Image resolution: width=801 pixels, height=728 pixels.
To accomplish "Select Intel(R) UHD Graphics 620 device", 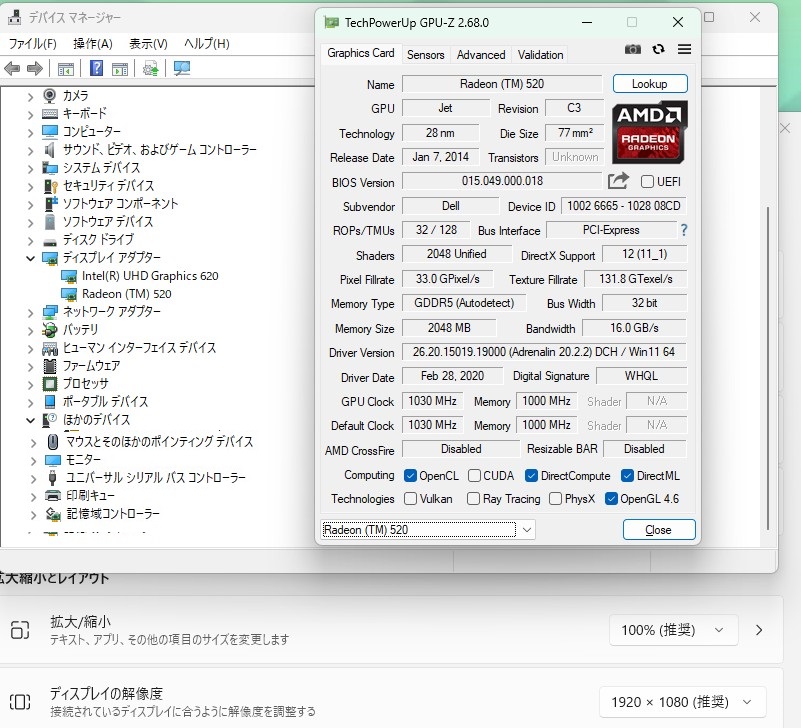I will point(150,276).
